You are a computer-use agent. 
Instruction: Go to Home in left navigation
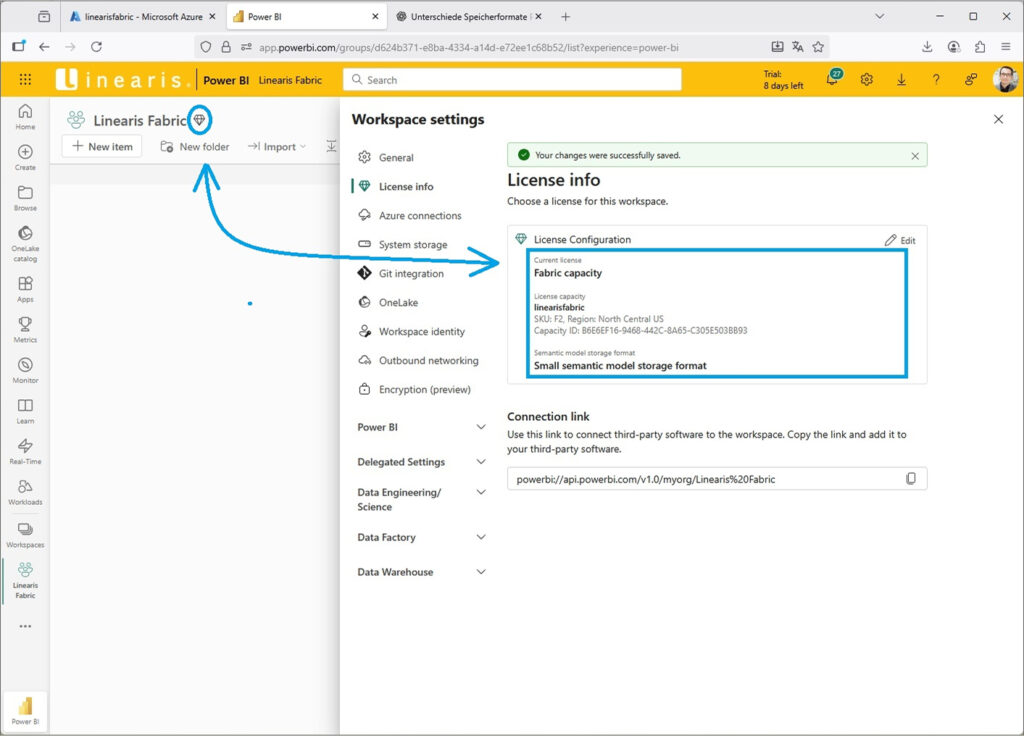25,117
